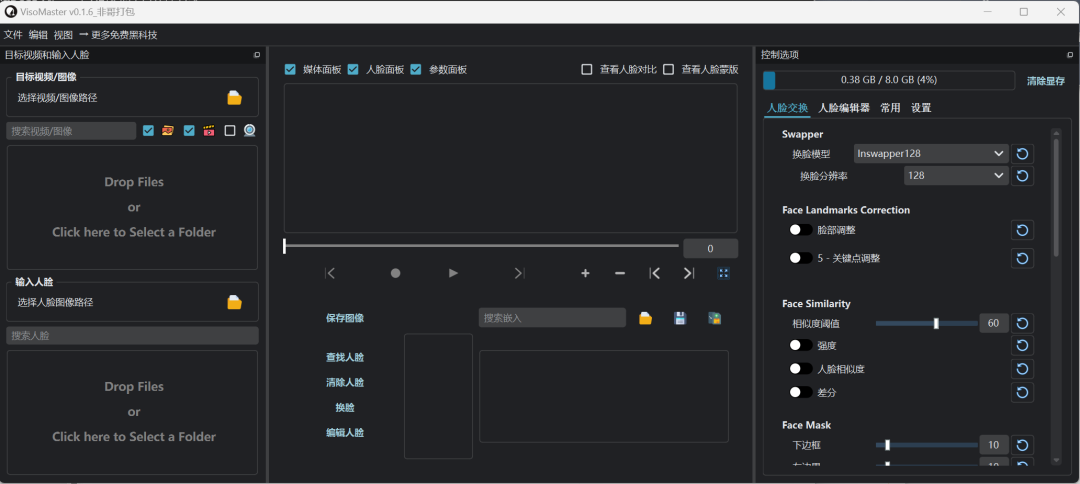Open embeddings with the folder icon
The image size is (1080, 484).
pos(646,318)
